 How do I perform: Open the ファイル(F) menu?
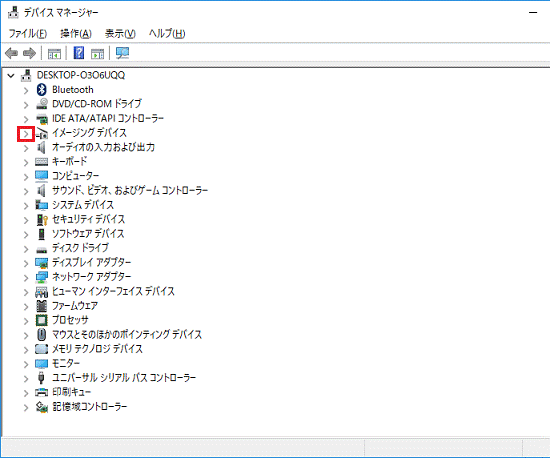pos(28,34)
